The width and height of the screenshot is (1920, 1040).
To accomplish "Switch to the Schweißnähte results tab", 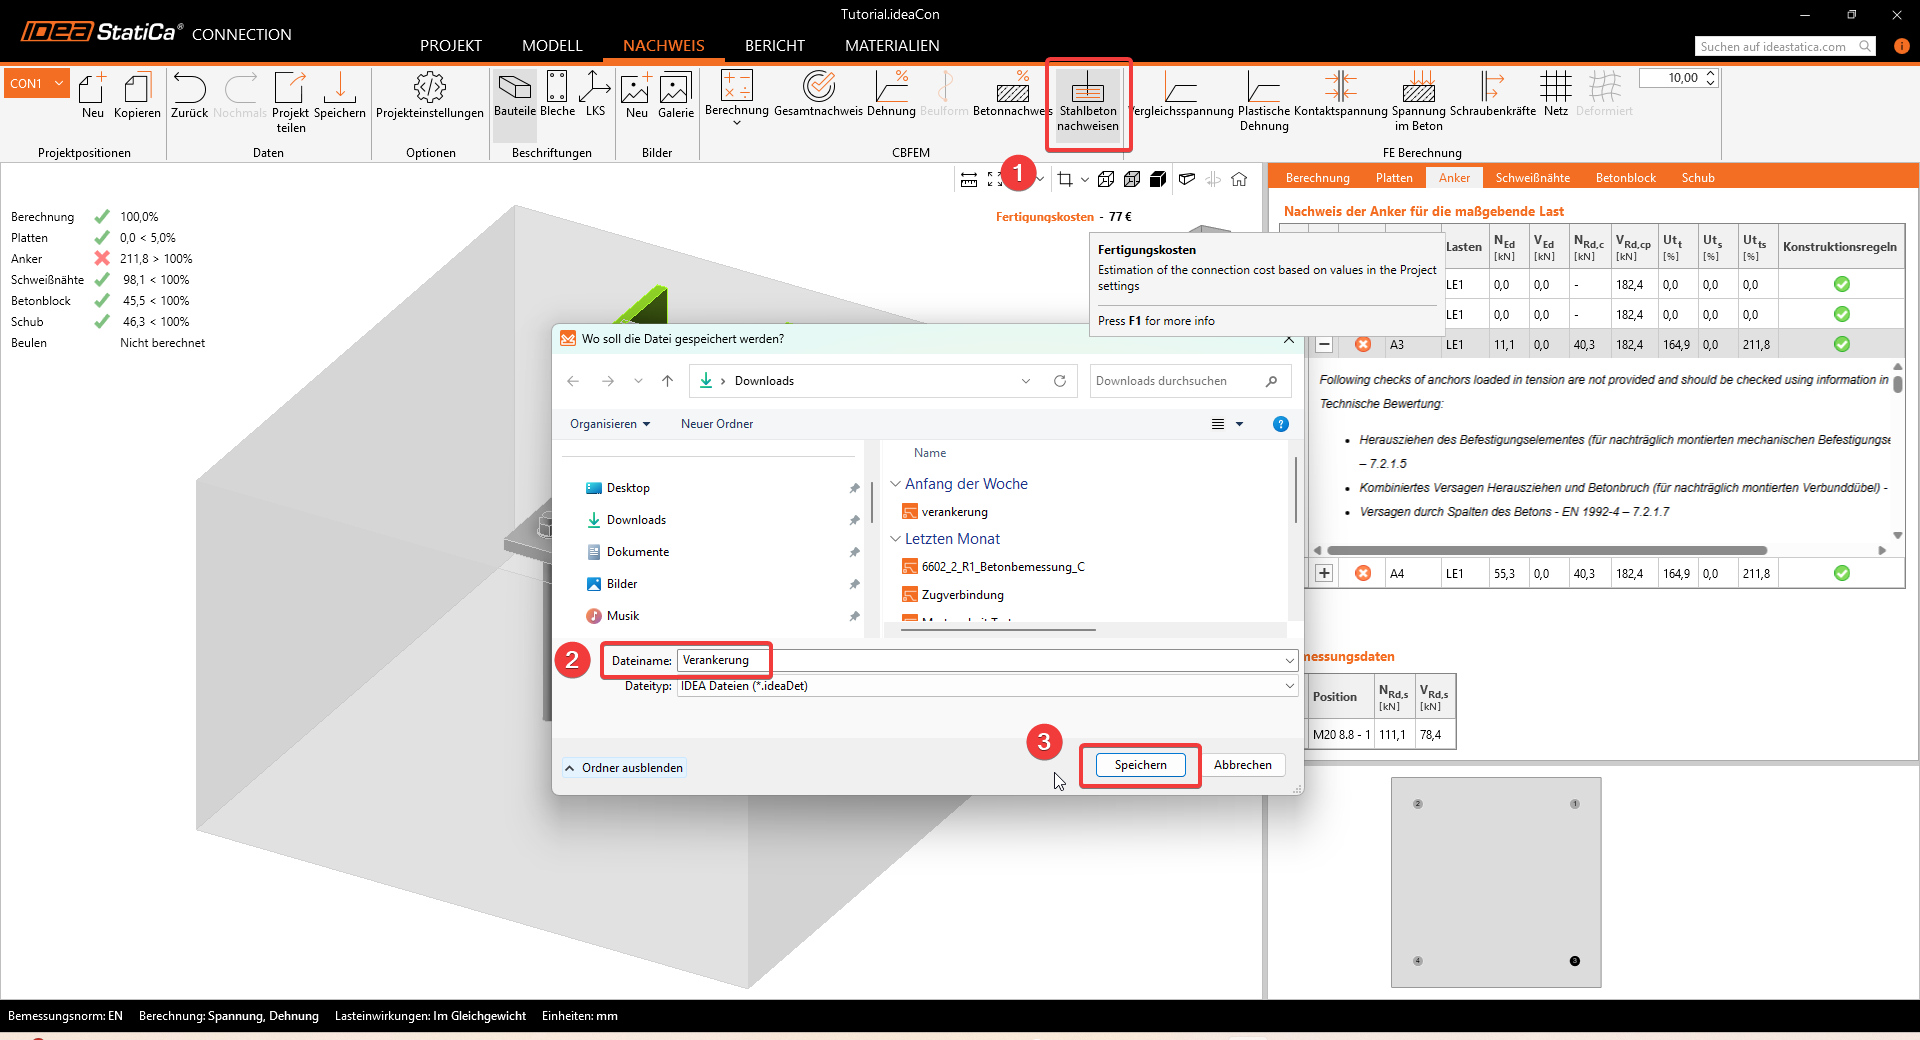I will click(x=1532, y=178).
